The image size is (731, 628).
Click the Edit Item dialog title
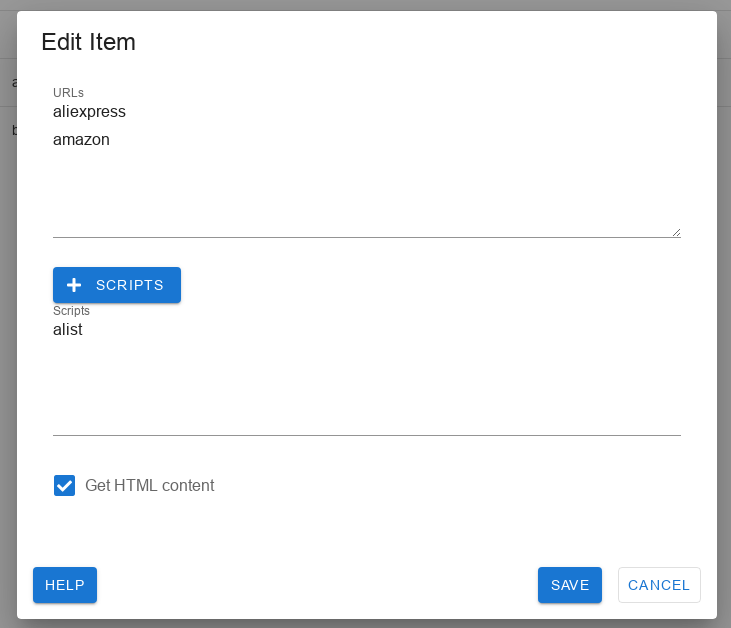coord(88,42)
